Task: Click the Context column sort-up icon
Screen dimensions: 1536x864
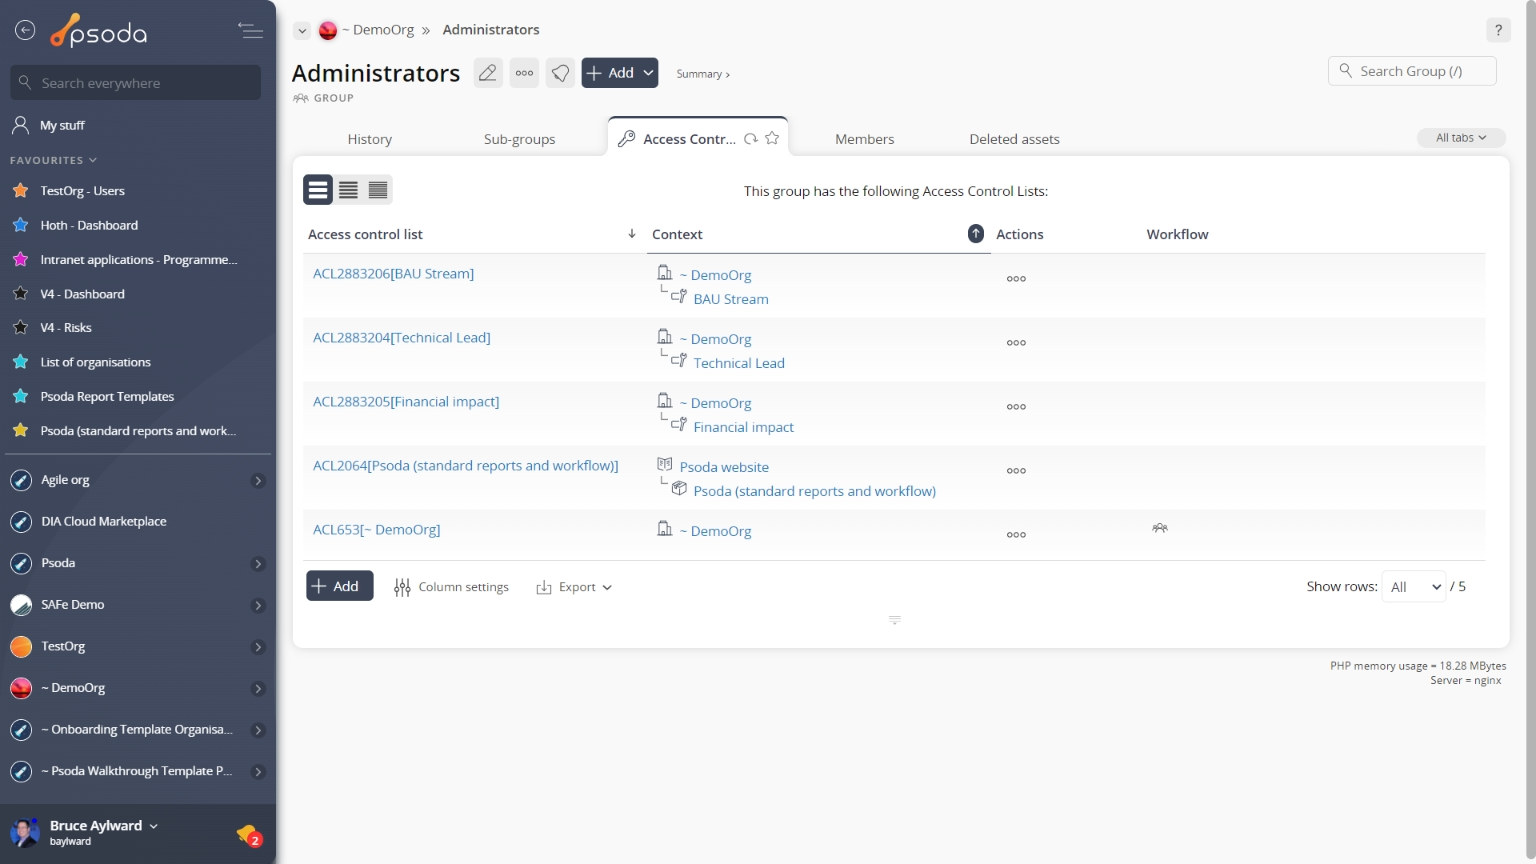Action: pos(976,233)
